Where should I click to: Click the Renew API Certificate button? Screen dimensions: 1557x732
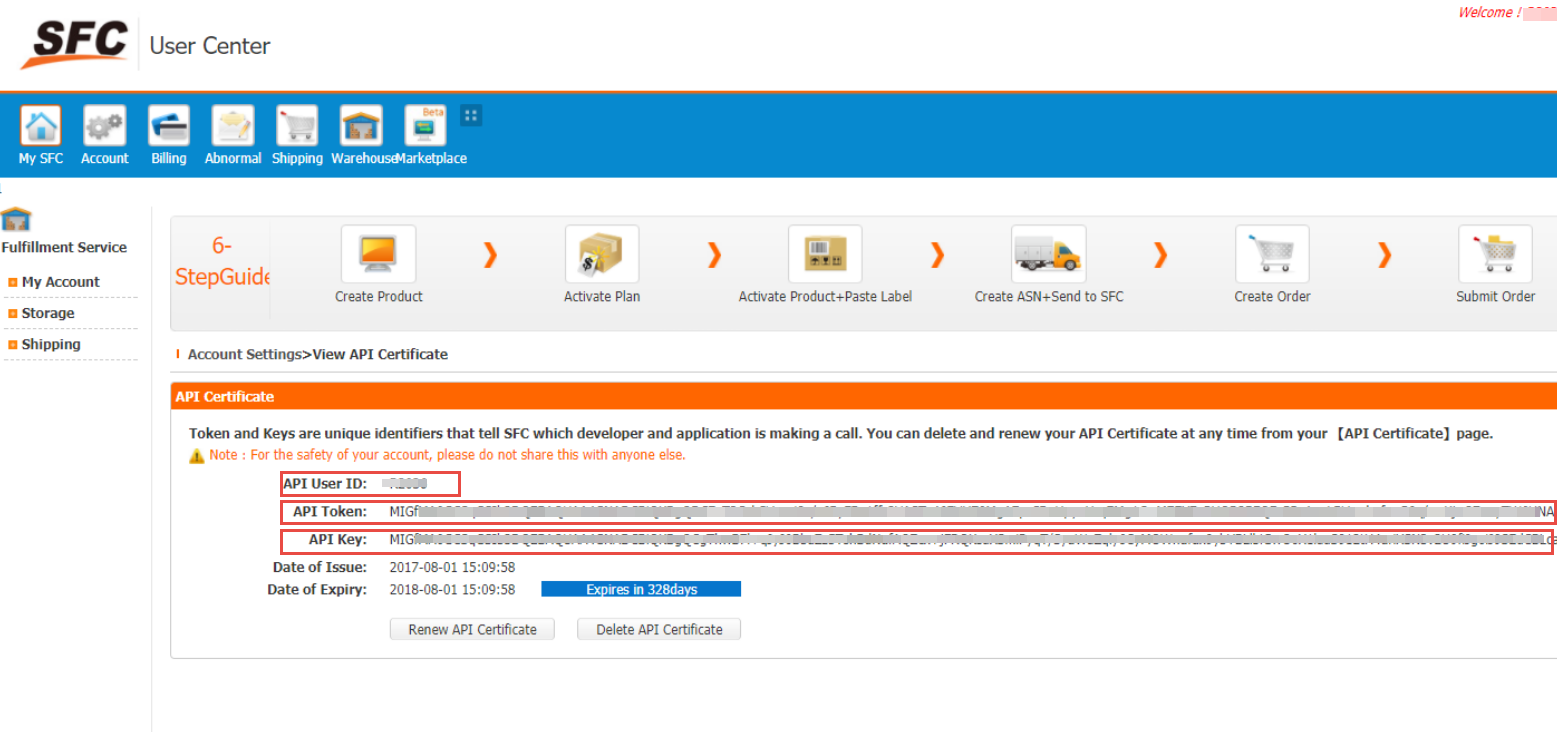tap(472, 629)
